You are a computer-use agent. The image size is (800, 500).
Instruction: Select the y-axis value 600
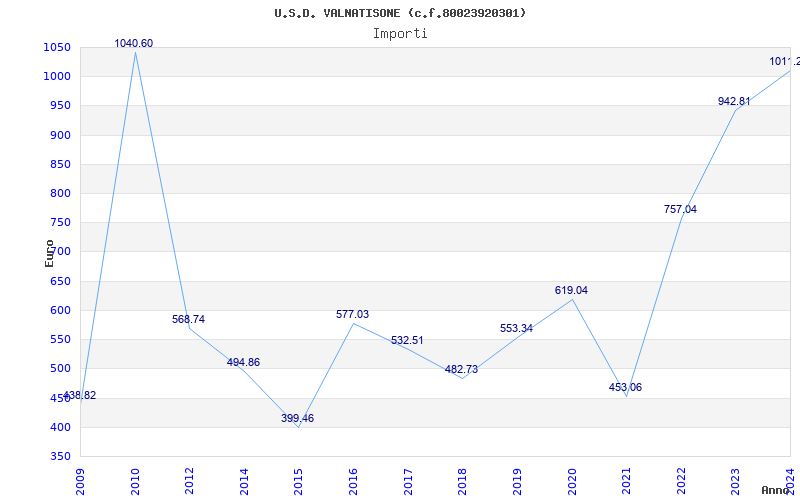tap(60, 310)
